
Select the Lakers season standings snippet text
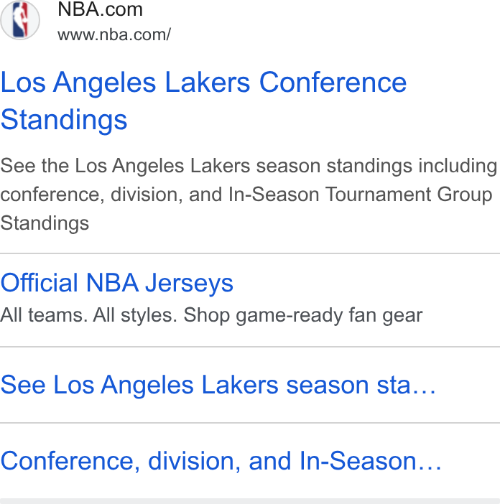[x=248, y=194]
